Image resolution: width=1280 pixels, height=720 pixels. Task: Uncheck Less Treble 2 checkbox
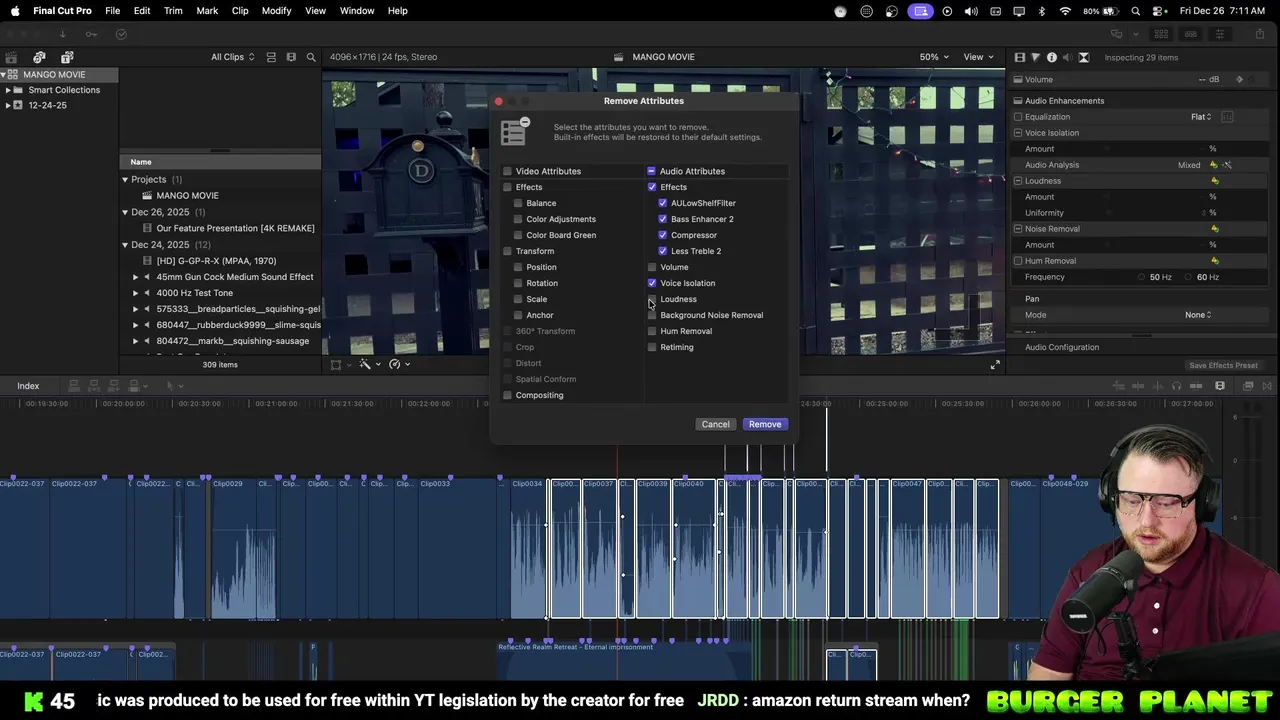coord(662,251)
